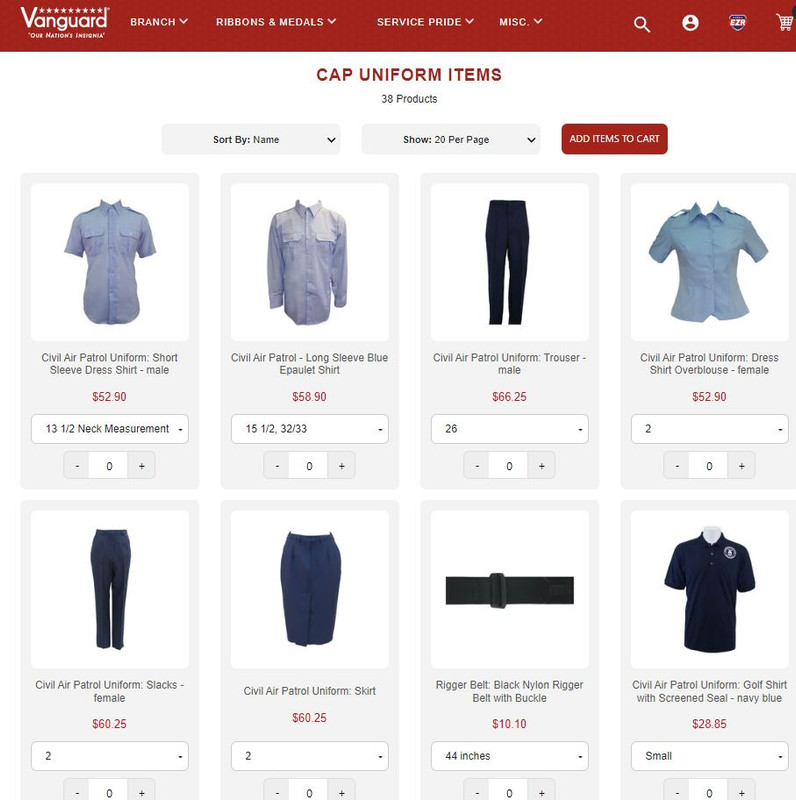Open the Show 20 Per Page dropdown
This screenshot has height=800, width=796.
[451, 139]
